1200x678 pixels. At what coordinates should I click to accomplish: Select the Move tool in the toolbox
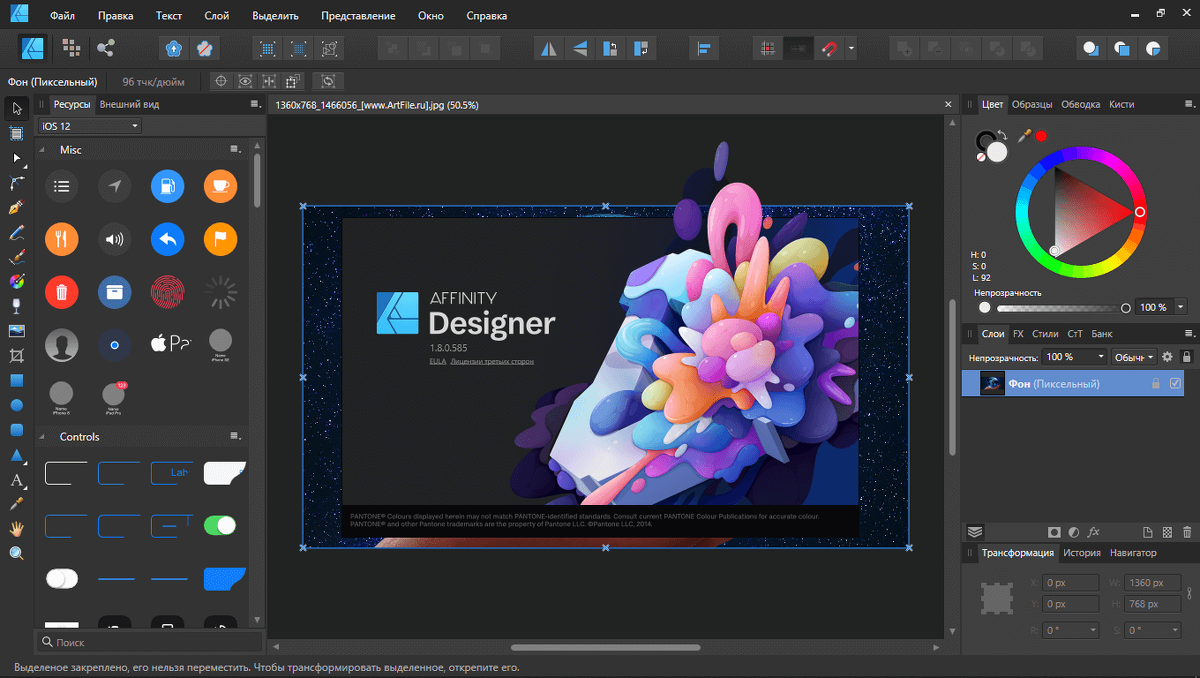(17, 108)
